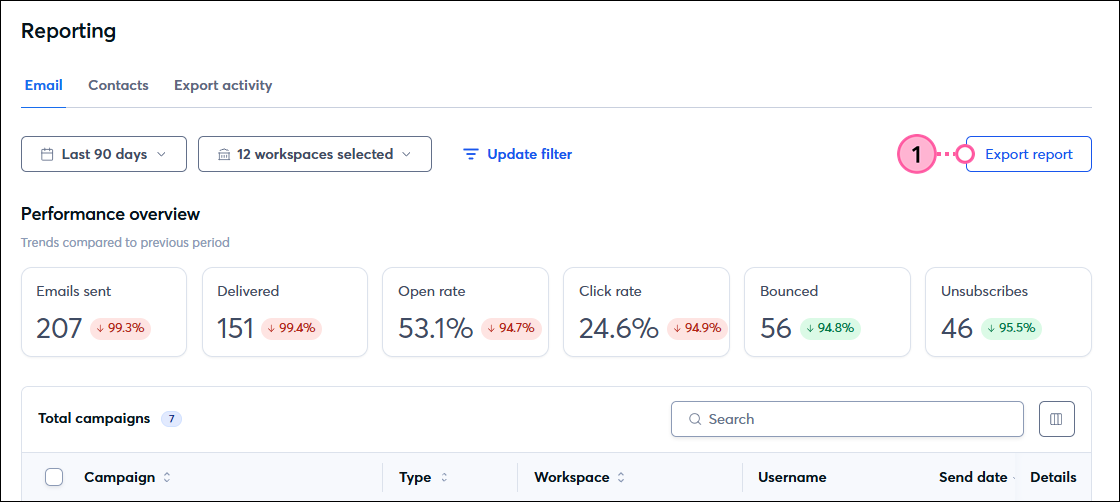The width and height of the screenshot is (1120, 502).
Task: Expand the 12 workspaces selected dropdown
Action: click(315, 154)
